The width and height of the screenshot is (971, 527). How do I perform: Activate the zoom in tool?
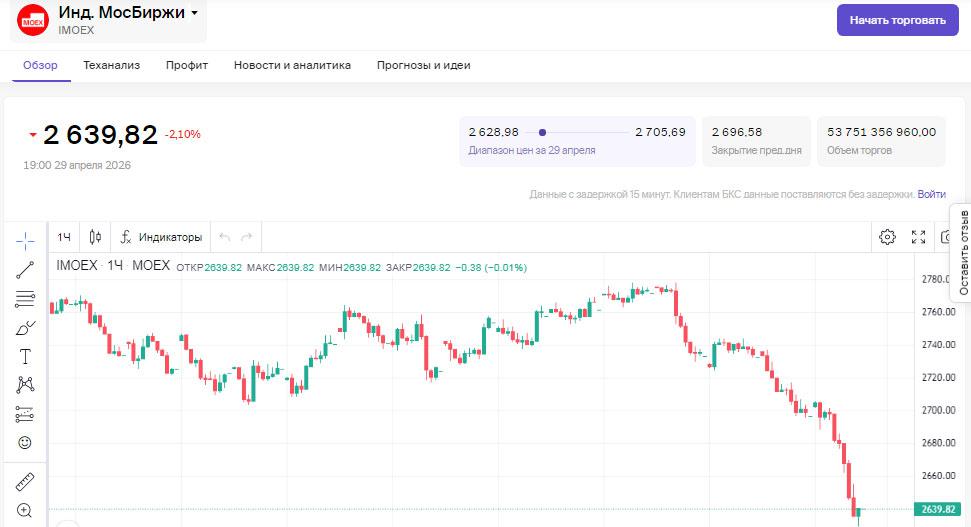coord(25,510)
